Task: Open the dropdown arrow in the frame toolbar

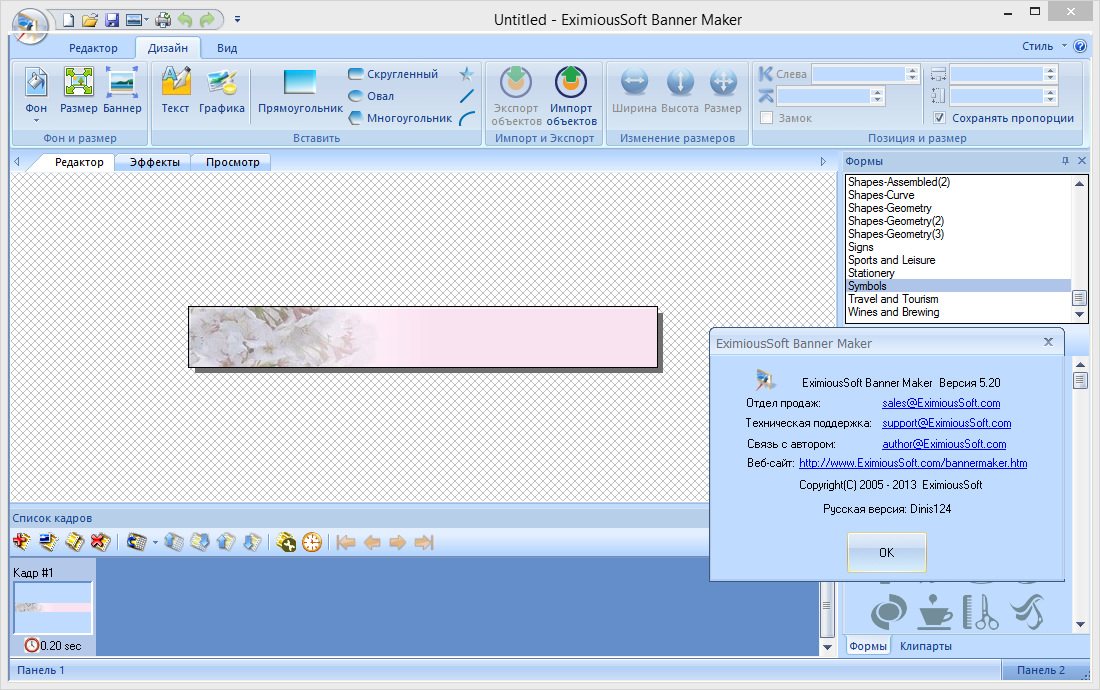Action: (155, 542)
